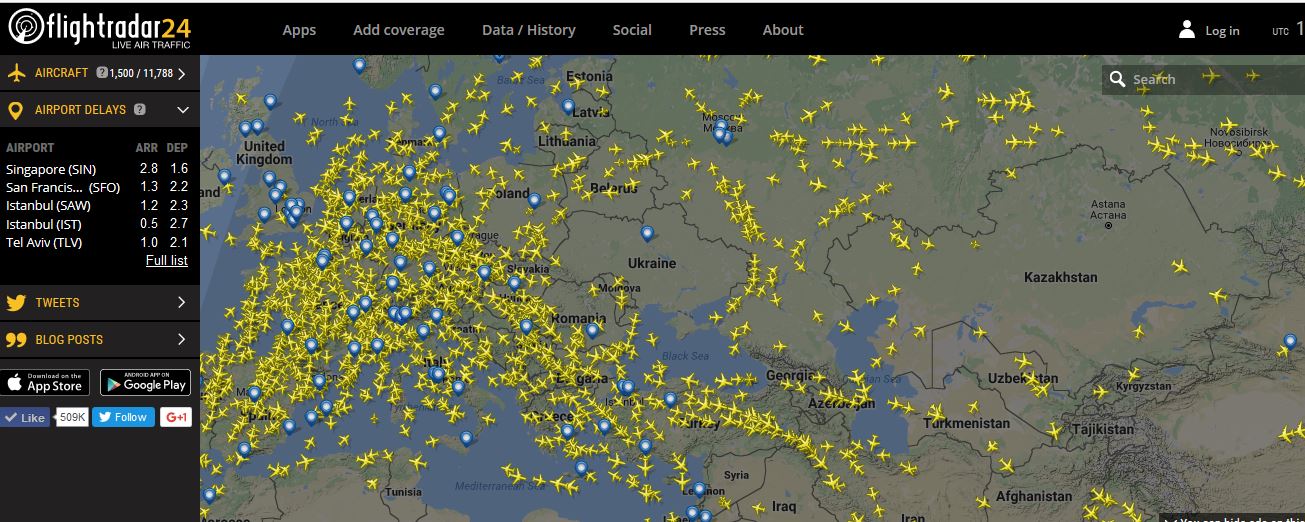The image size is (1305, 522).
Task: Expand the Tweets section
Action: point(182,302)
